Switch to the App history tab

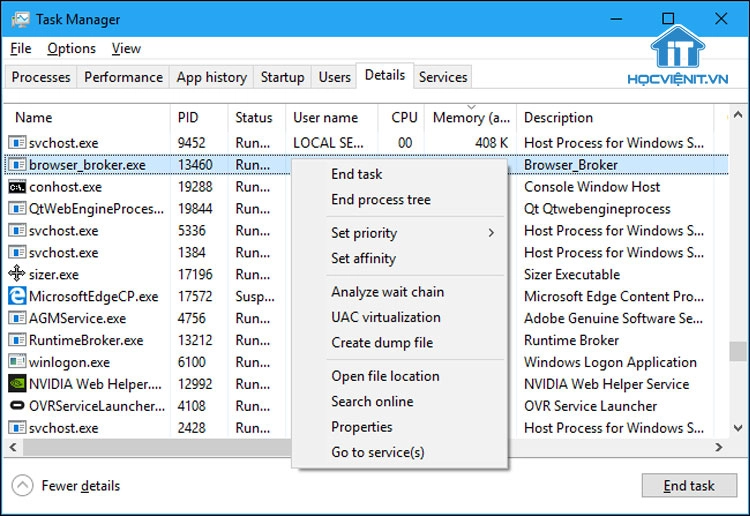pos(211,77)
